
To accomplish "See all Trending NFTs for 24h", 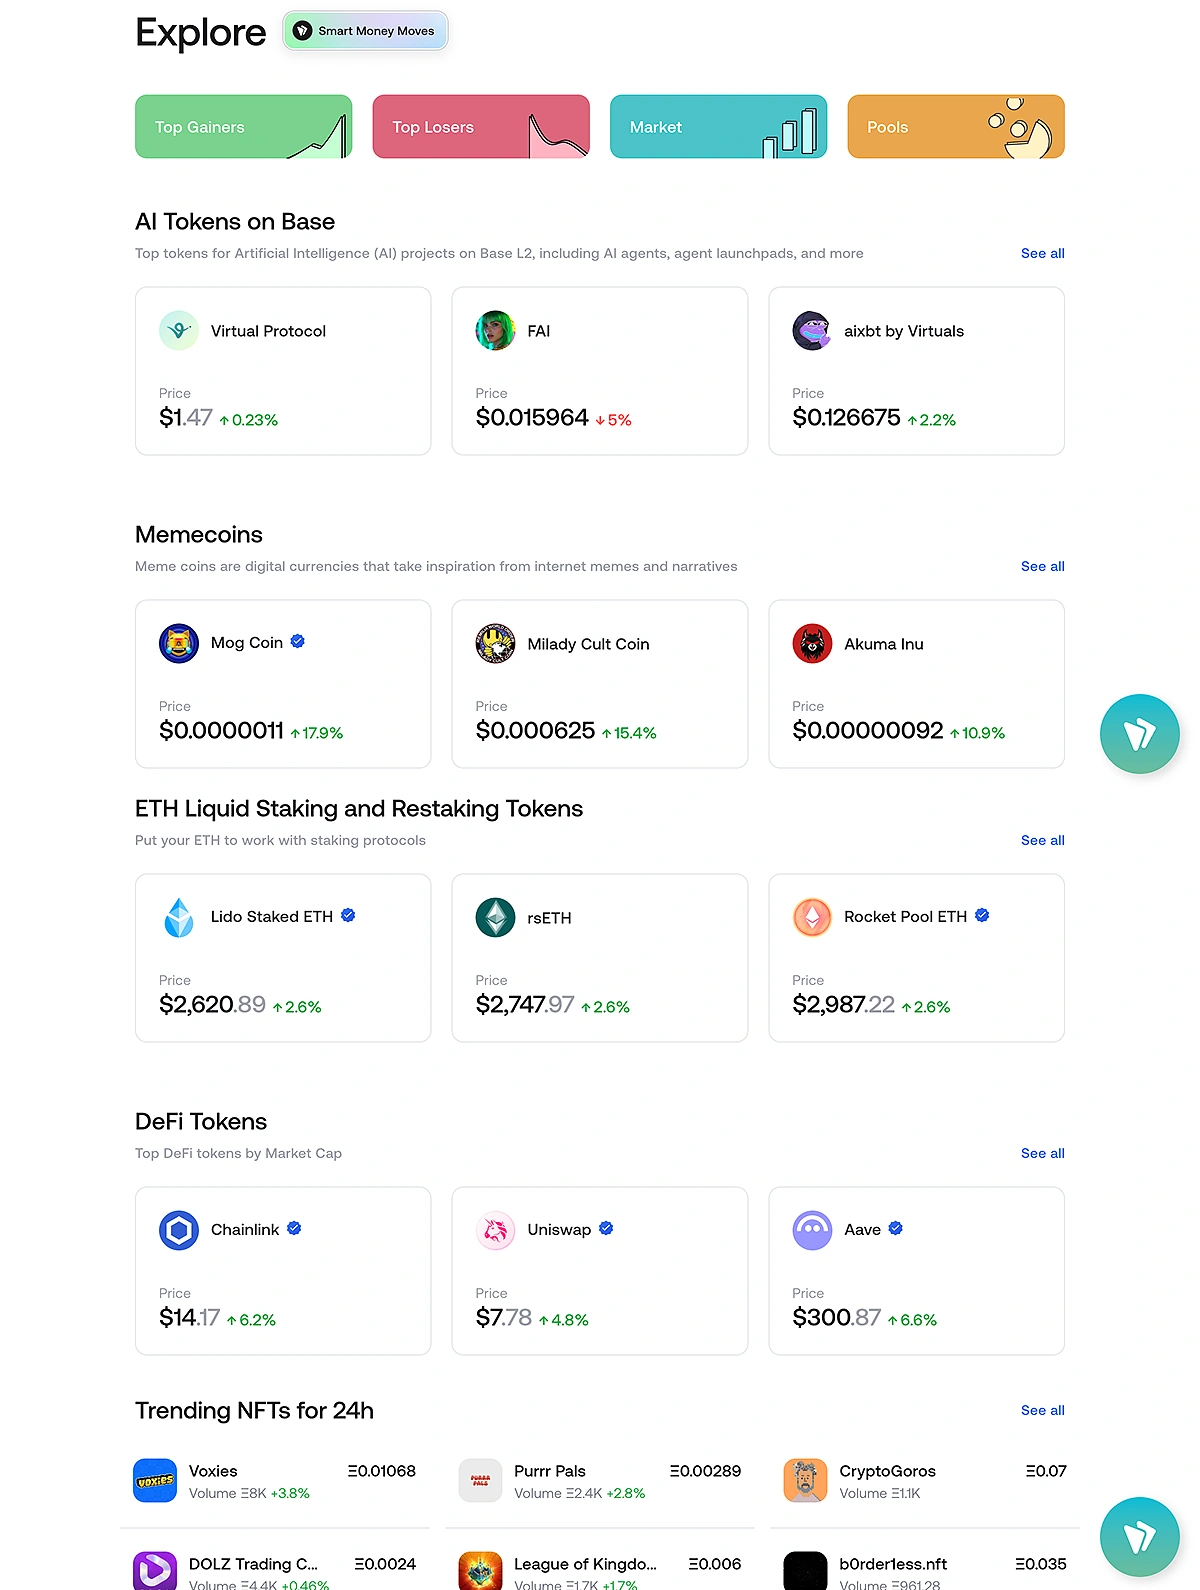I will click(x=1042, y=1411).
